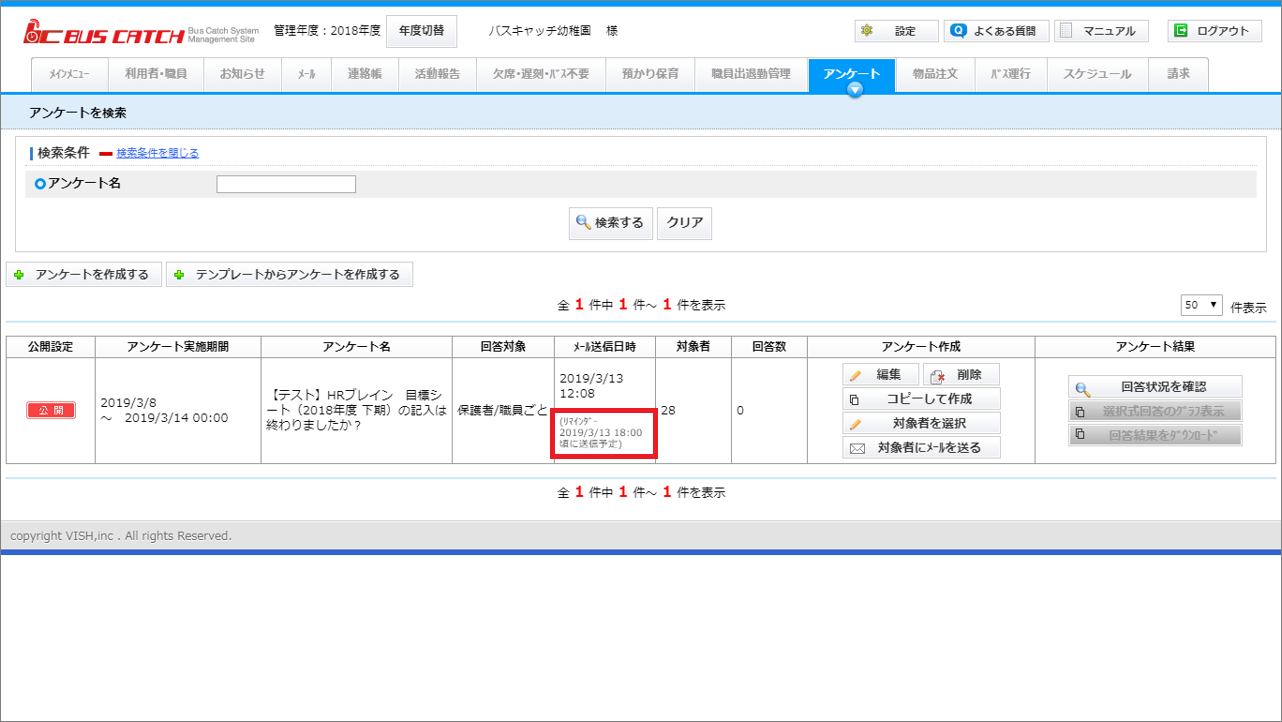Switch to バス運行 tab
Image resolution: width=1282 pixels, height=722 pixels.
[x=1011, y=74]
